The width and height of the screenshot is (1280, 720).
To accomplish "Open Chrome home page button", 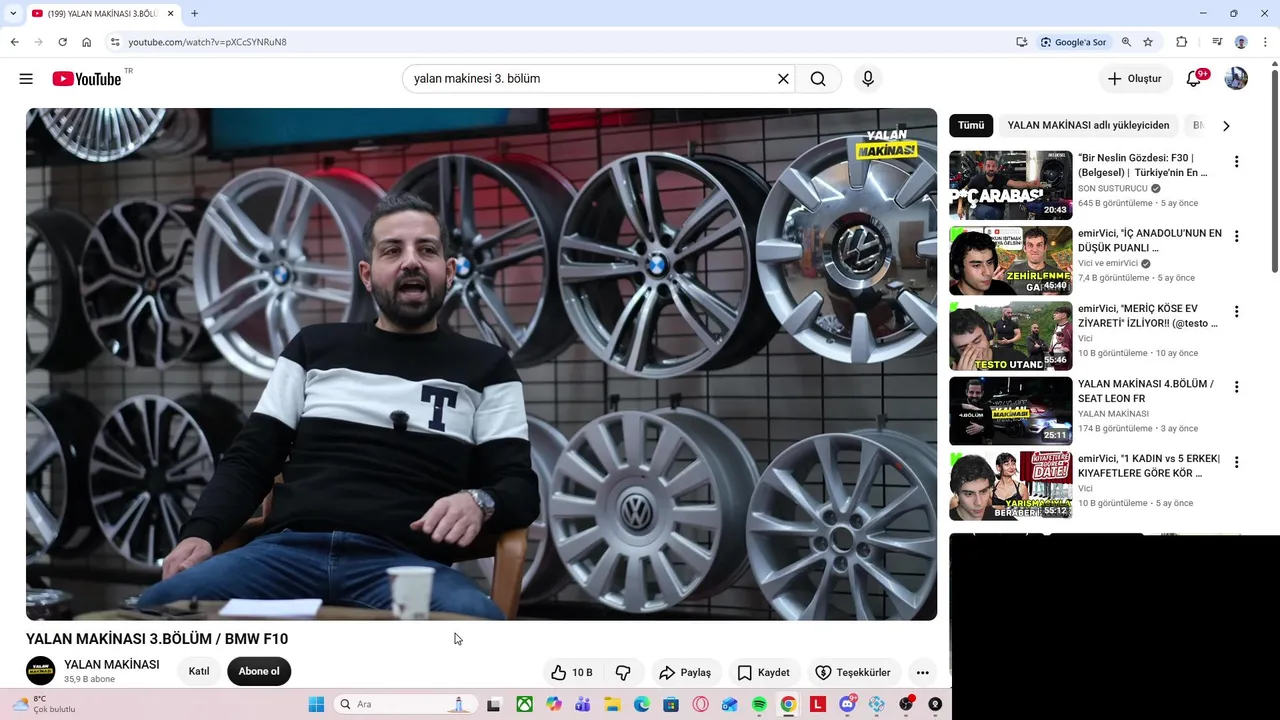I will [87, 42].
